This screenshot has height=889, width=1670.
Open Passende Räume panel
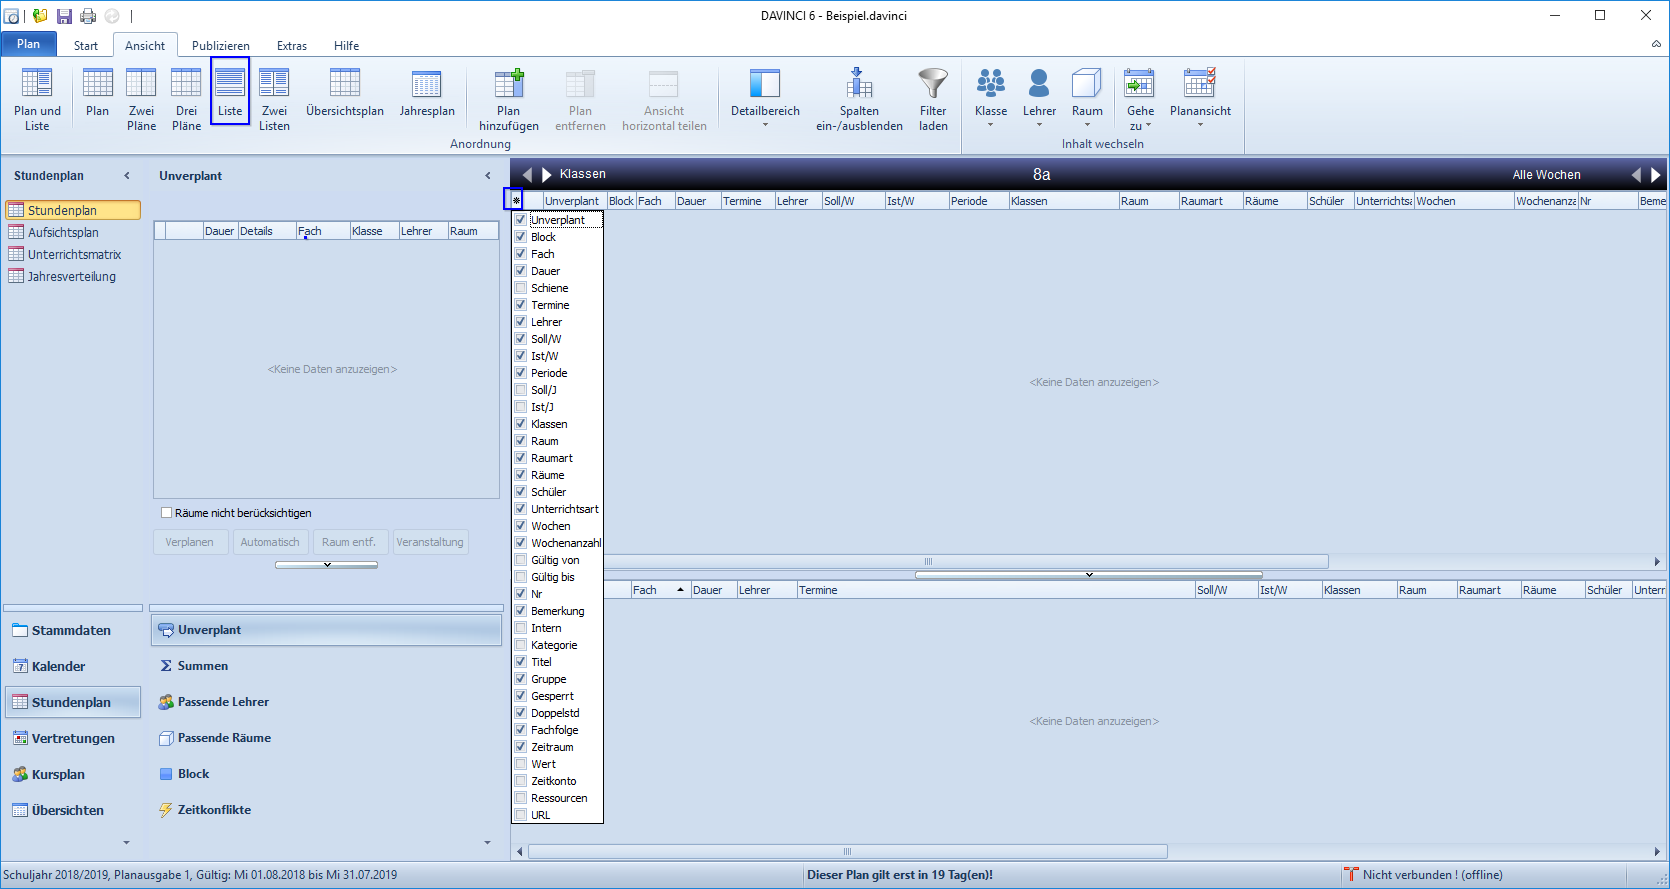click(326, 738)
